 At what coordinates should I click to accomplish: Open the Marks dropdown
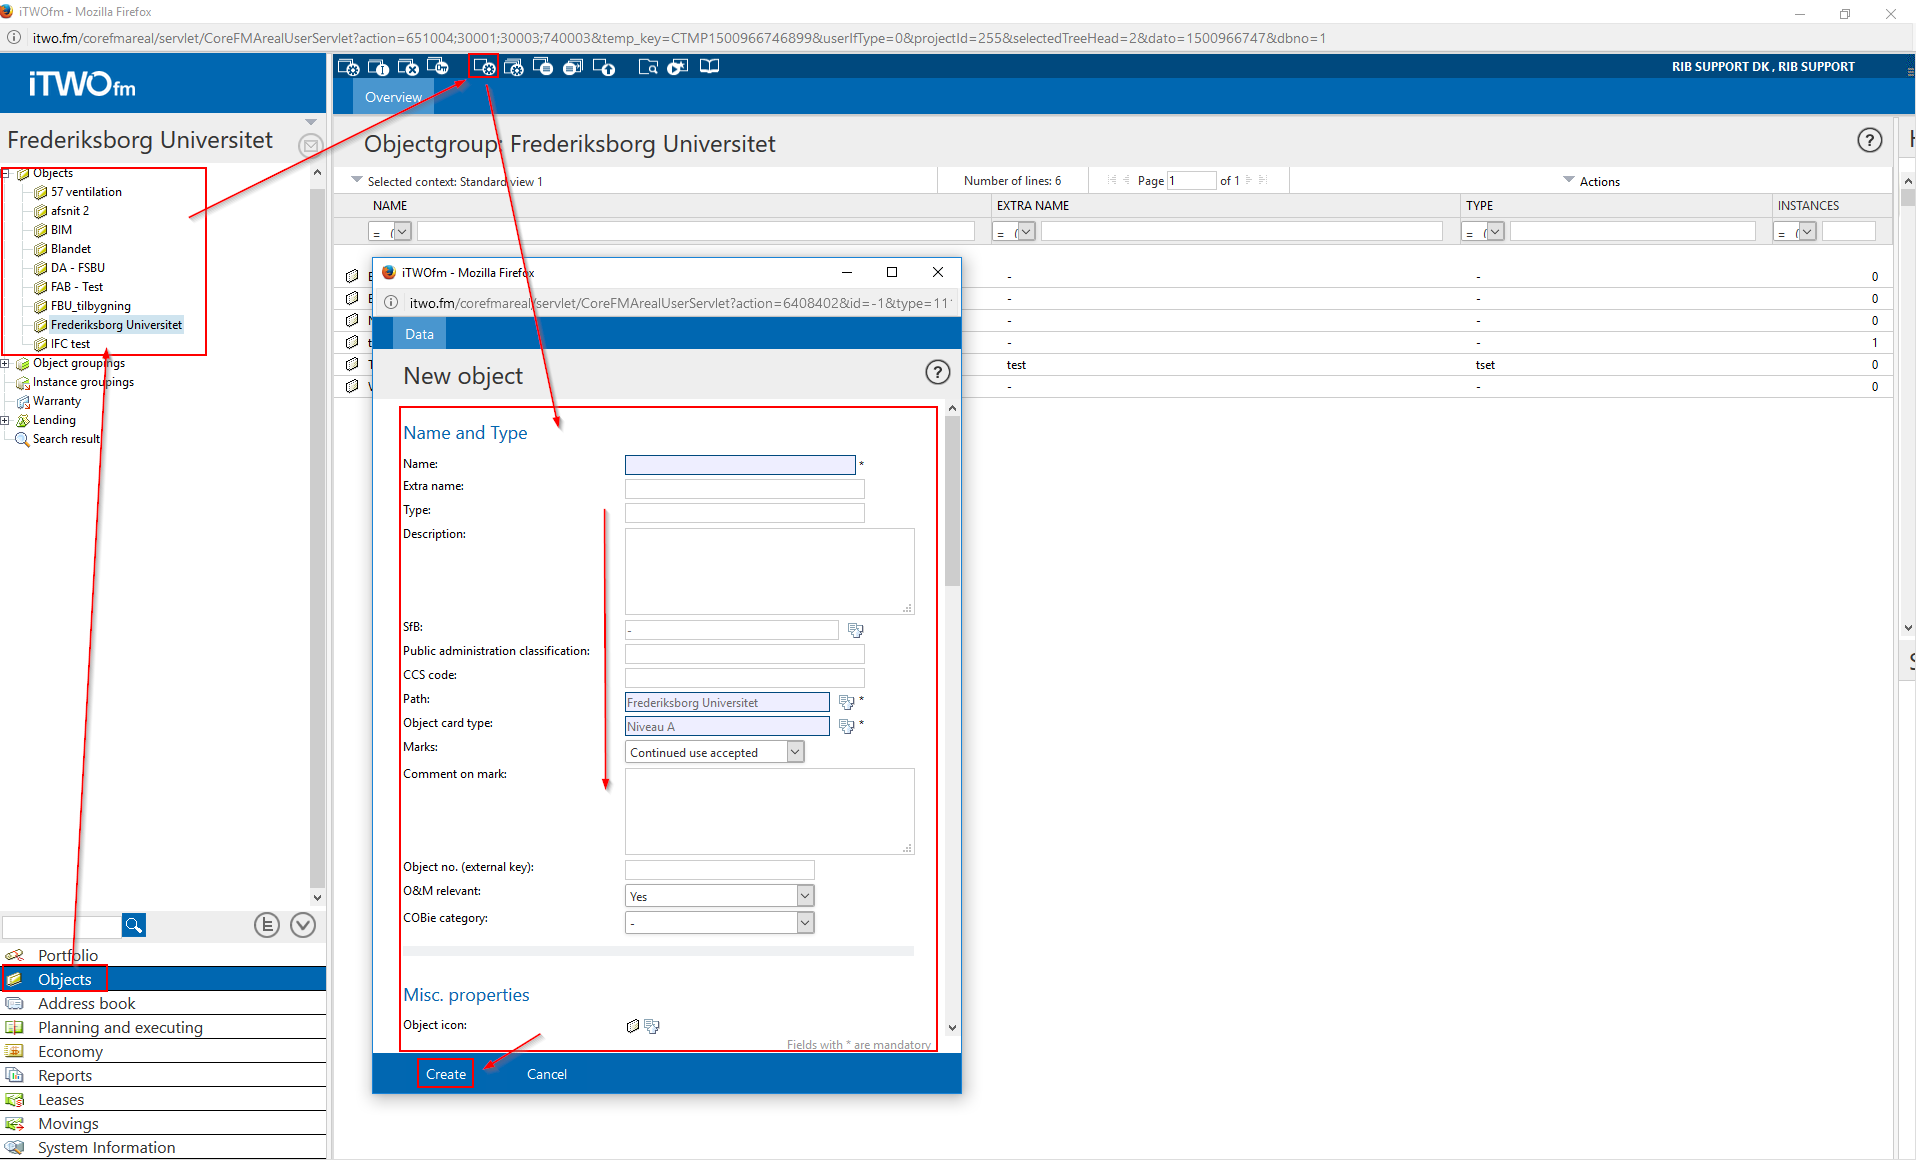795,752
